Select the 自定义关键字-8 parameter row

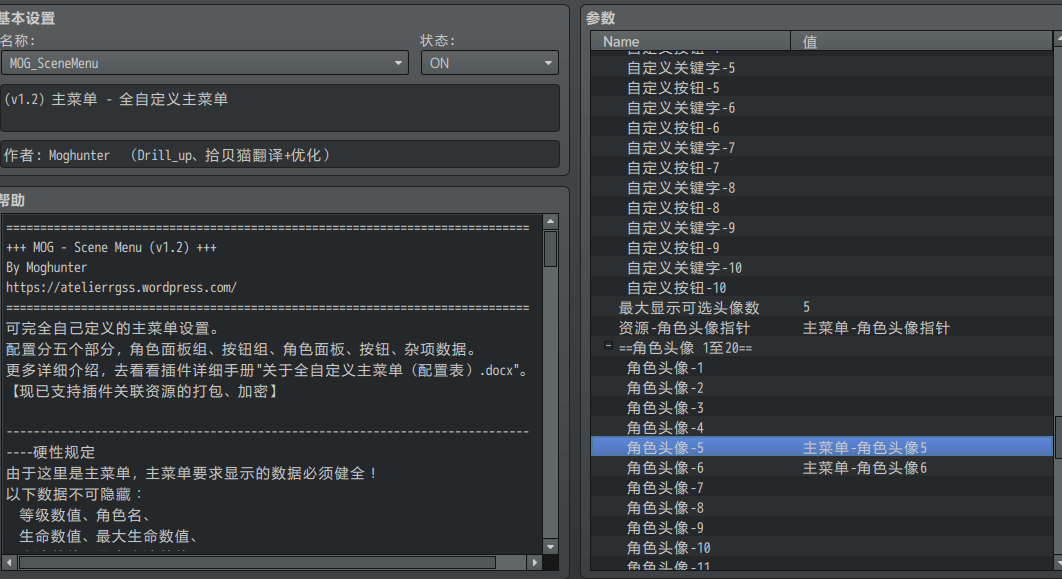coord(681,187)
